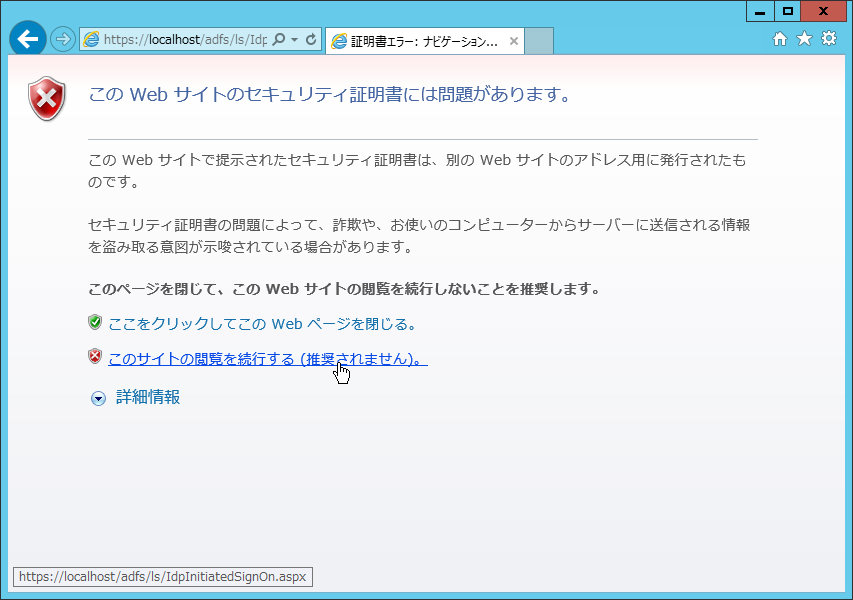Image resolution: width=853 pixels, height=600 pixels.
Task: Open the address bar dropdown arrow
Action: click(x=294, y=40)
